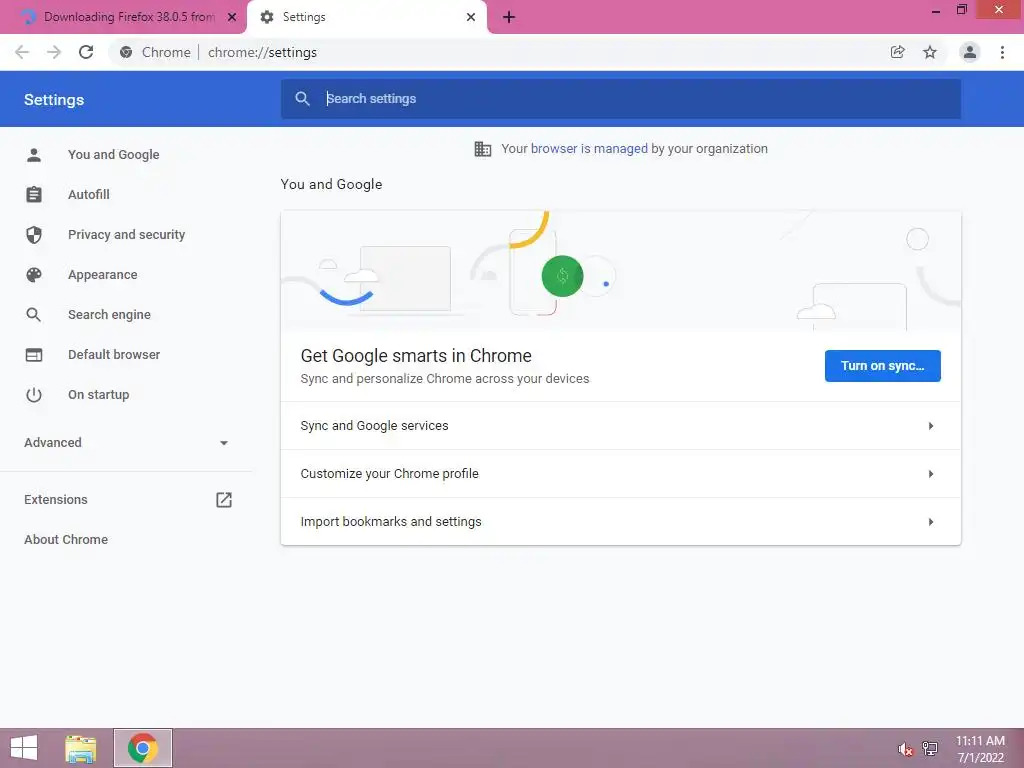Go to Privacy and security settings
1024x768 pixels.
(x=127, y=234)
